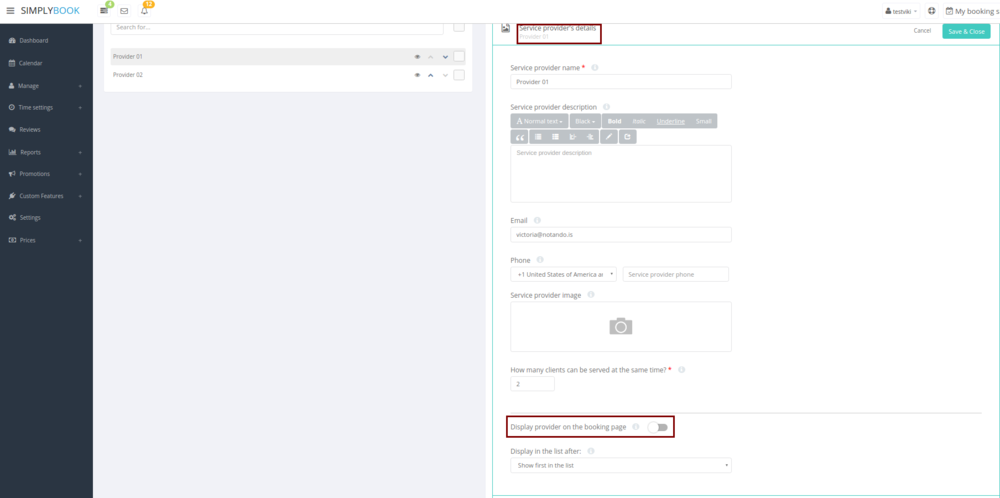Open Dashboard in the sidebar
Screen dimensions: 1000x498
(x=34, y=41)
